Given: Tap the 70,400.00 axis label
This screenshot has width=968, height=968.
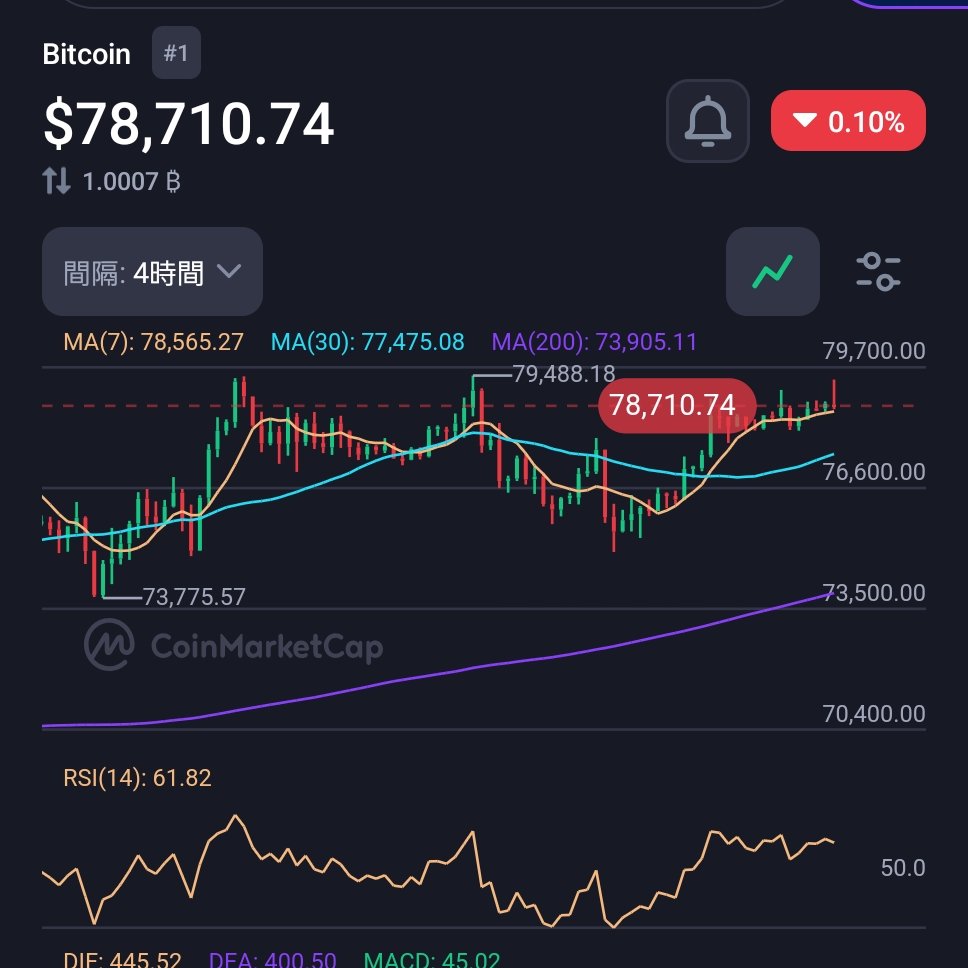Looking at the screenshot, I should [874, 714].
